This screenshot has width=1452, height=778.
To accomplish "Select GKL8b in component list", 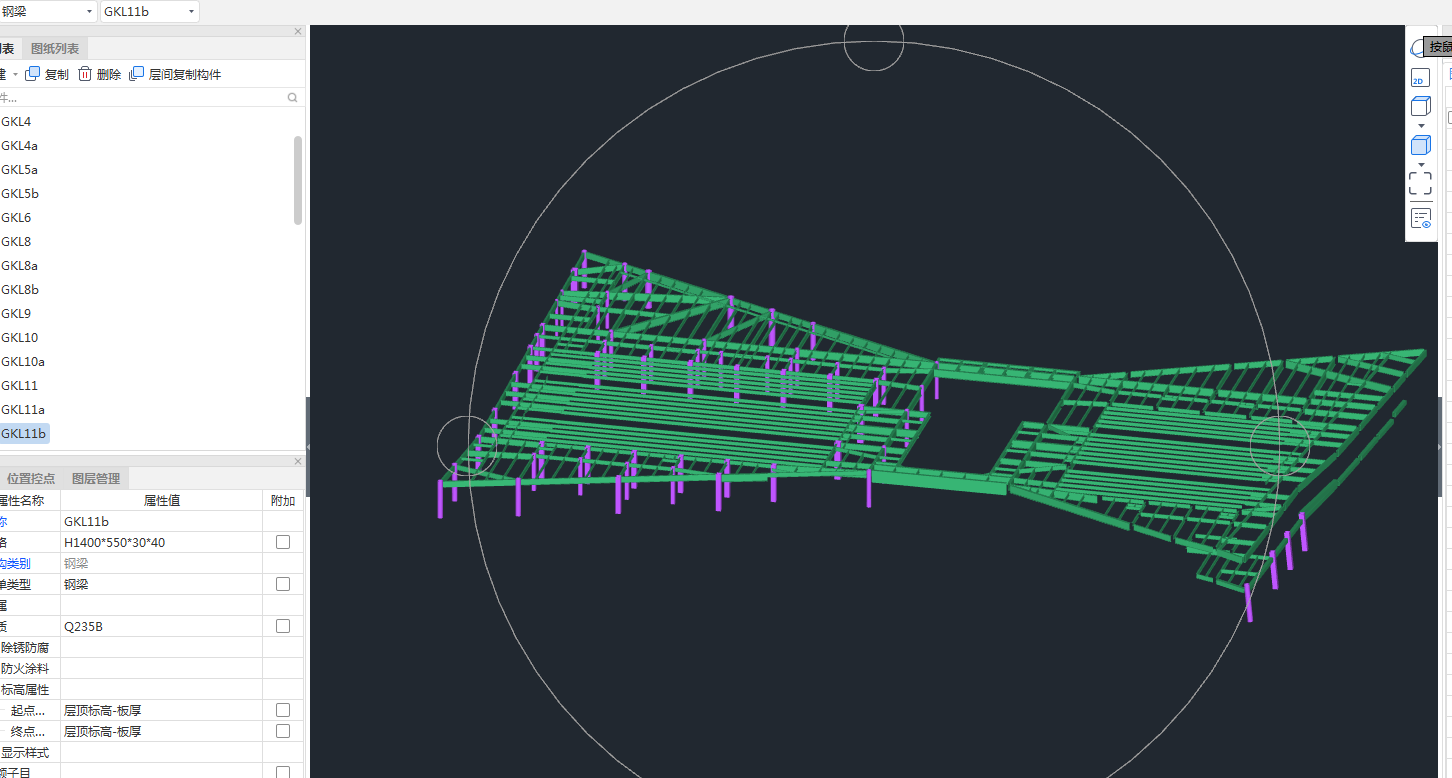I will click(20, 290).
